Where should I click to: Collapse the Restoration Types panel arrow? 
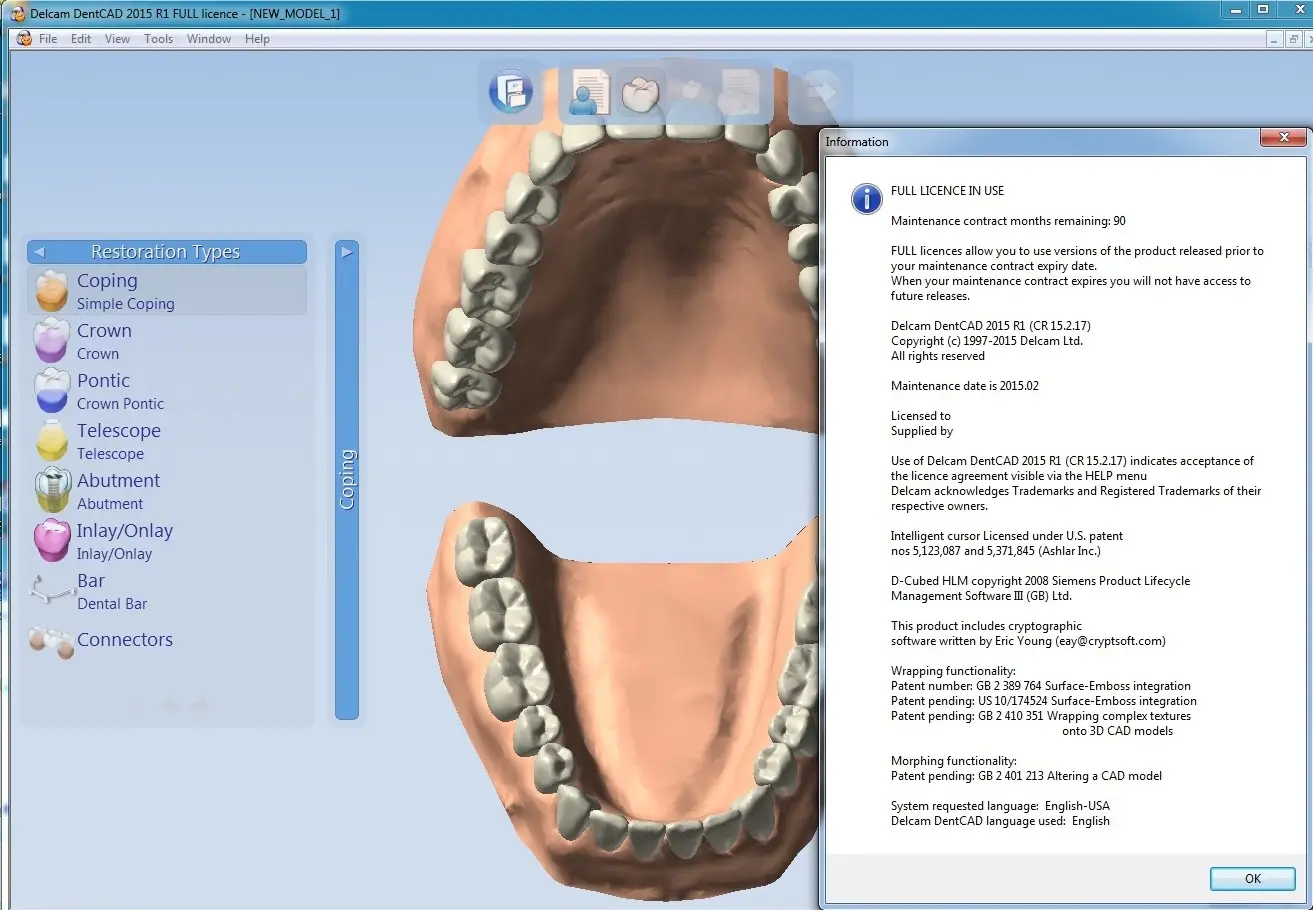(38, 252)
